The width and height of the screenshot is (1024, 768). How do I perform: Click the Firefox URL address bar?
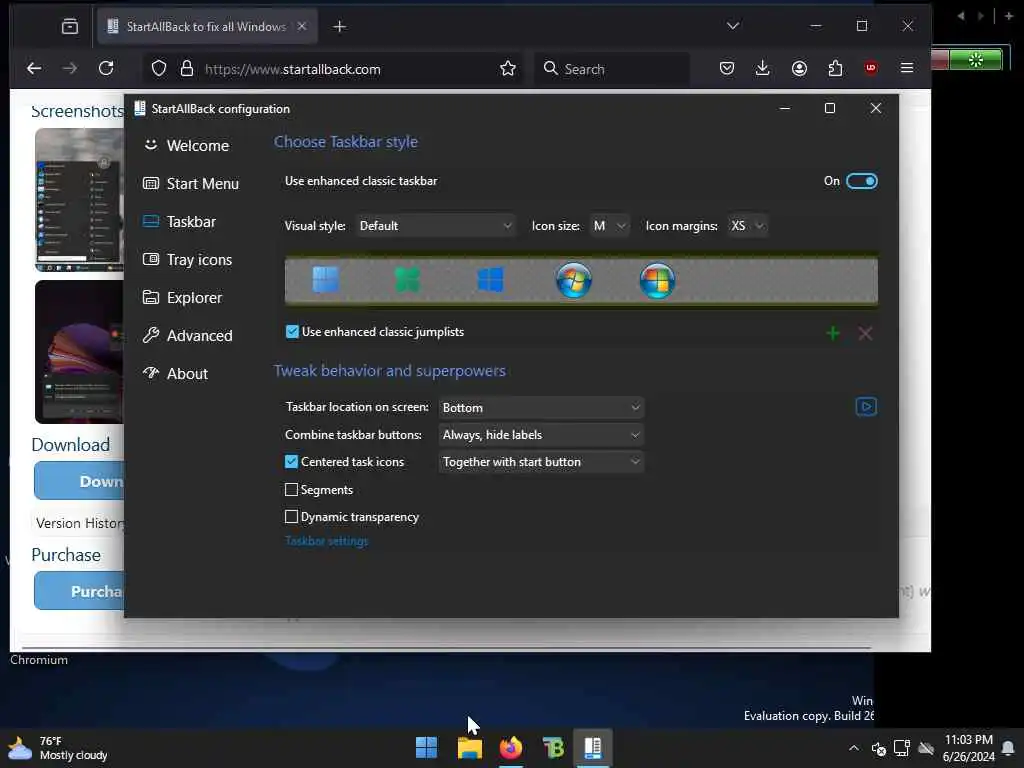(333, 69)
